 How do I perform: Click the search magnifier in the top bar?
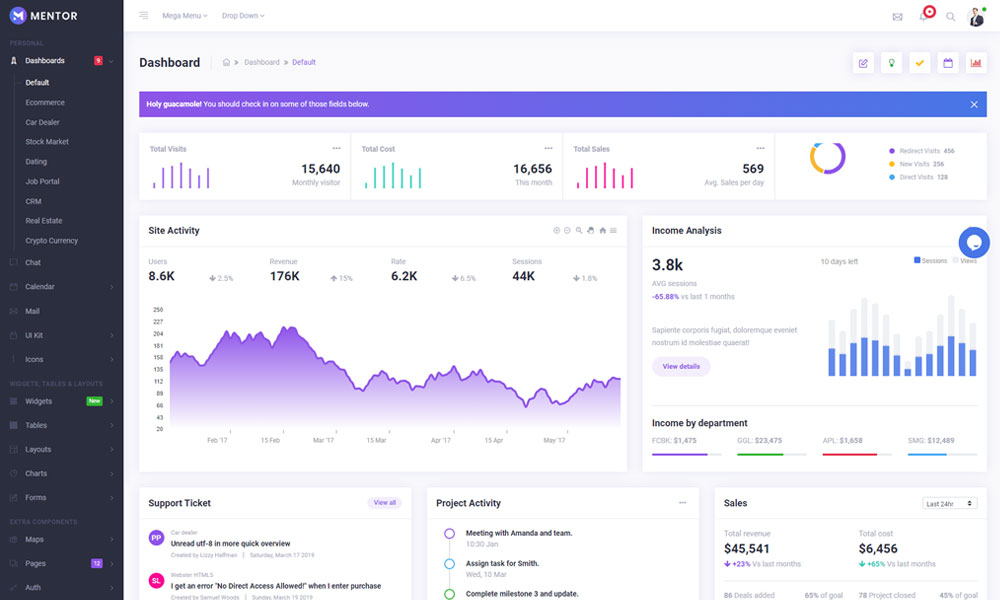point(951,17)
